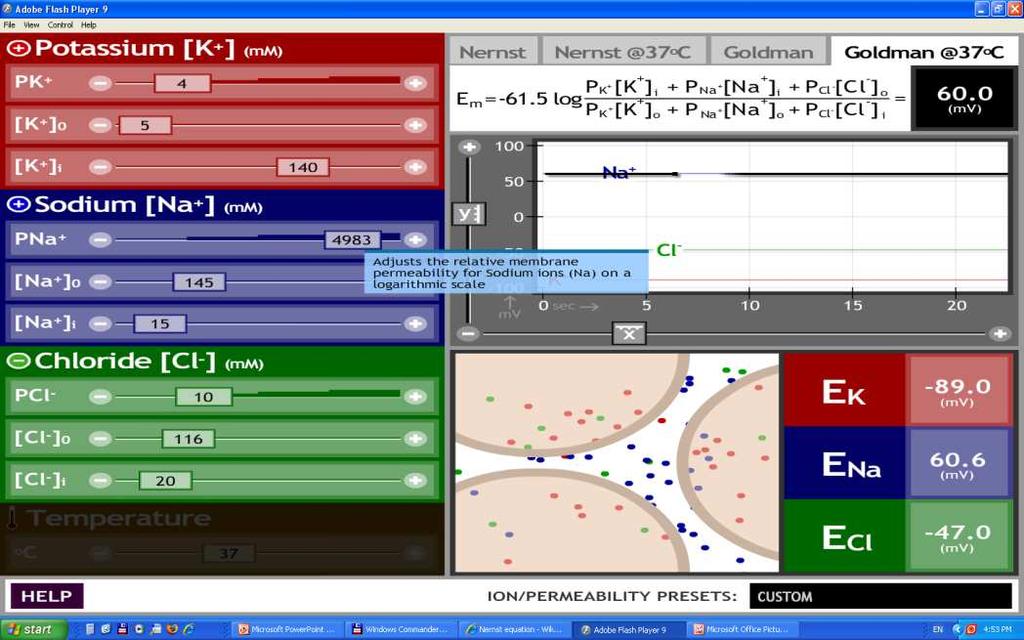Open the File menu
The height and width of the screenshot is (640, 1024).
[9, 25]
